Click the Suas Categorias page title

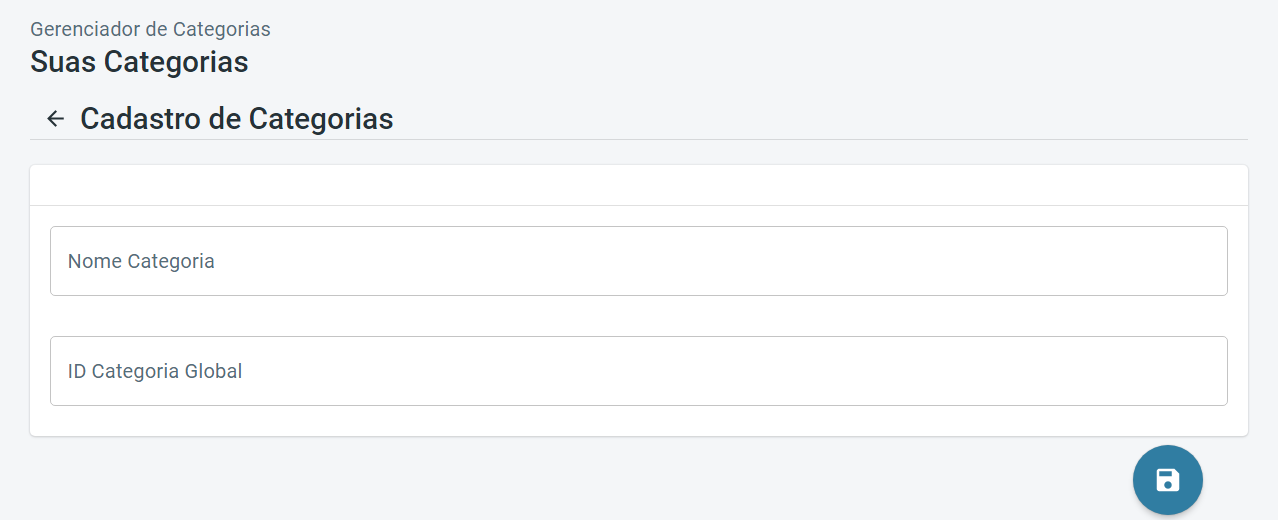[x=139, y=62]
